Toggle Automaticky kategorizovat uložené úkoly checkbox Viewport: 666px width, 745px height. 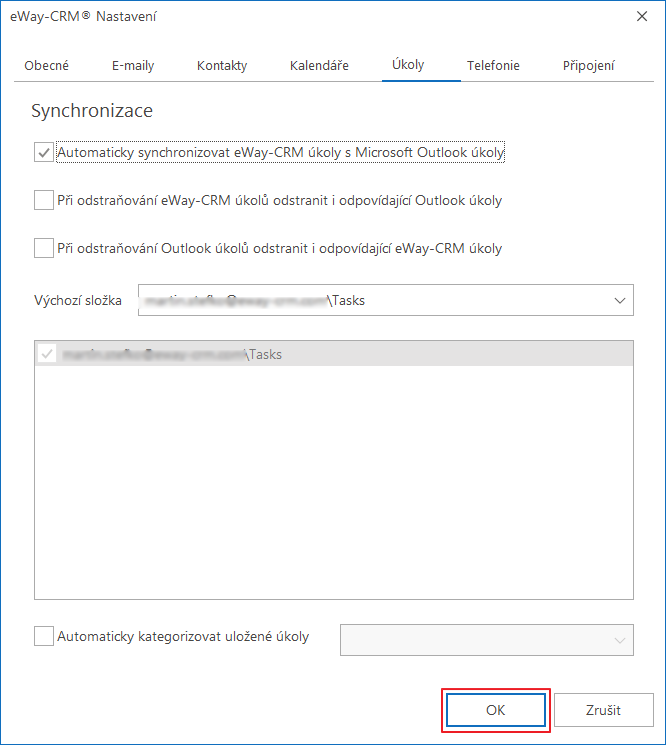click(44, 636)
